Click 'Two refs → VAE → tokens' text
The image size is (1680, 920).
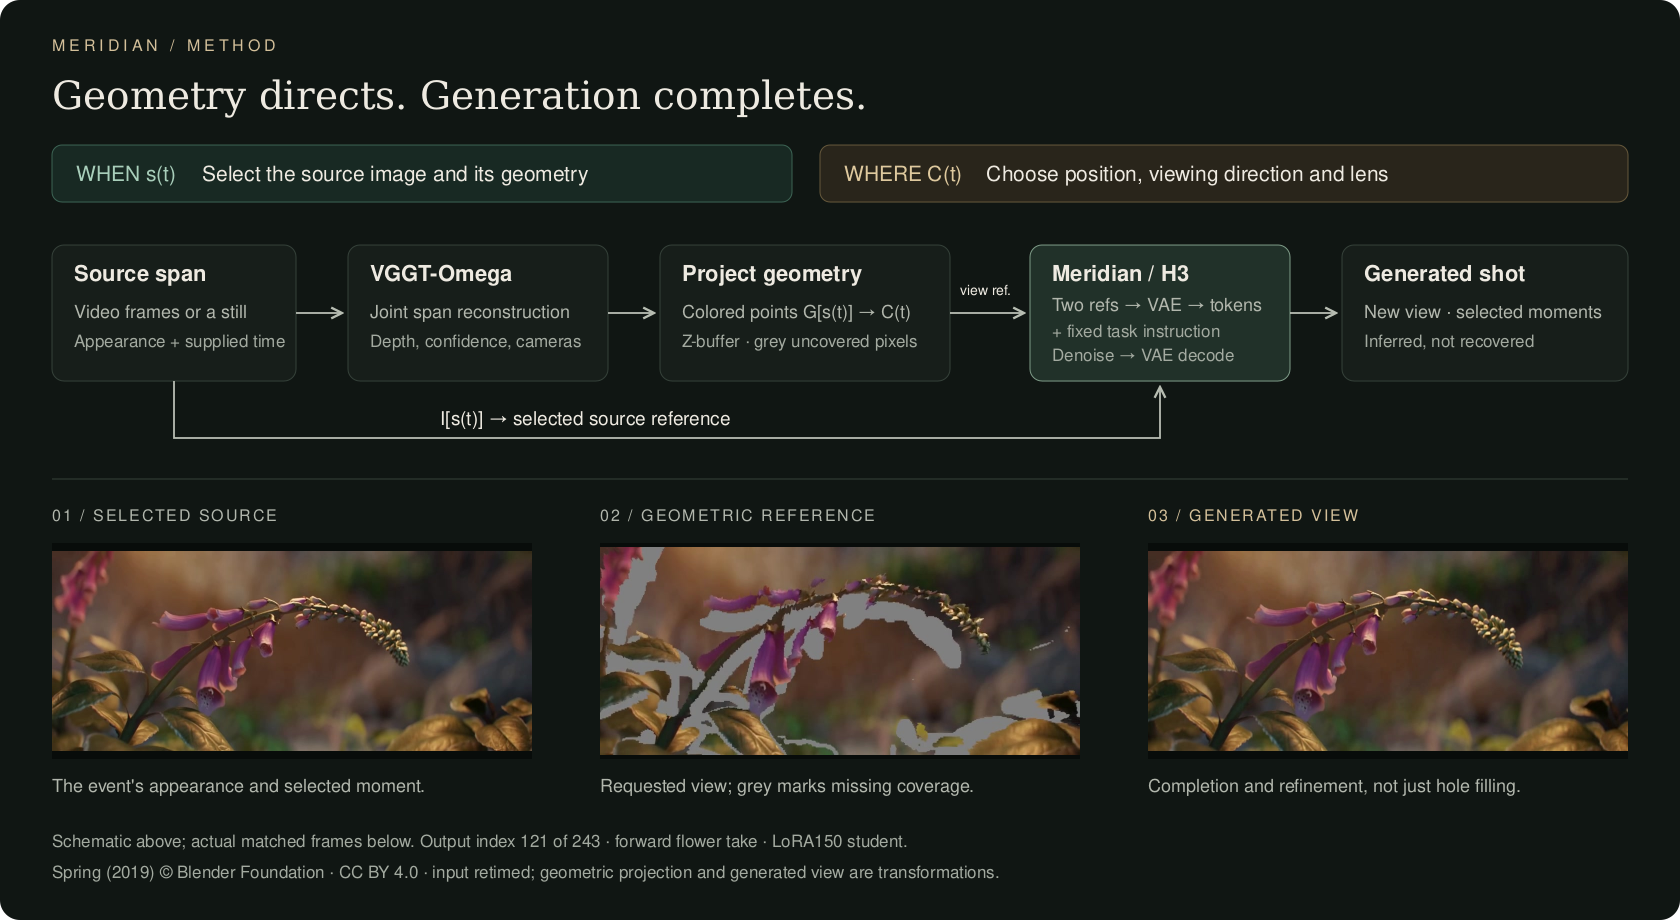tap(1157, 305)
